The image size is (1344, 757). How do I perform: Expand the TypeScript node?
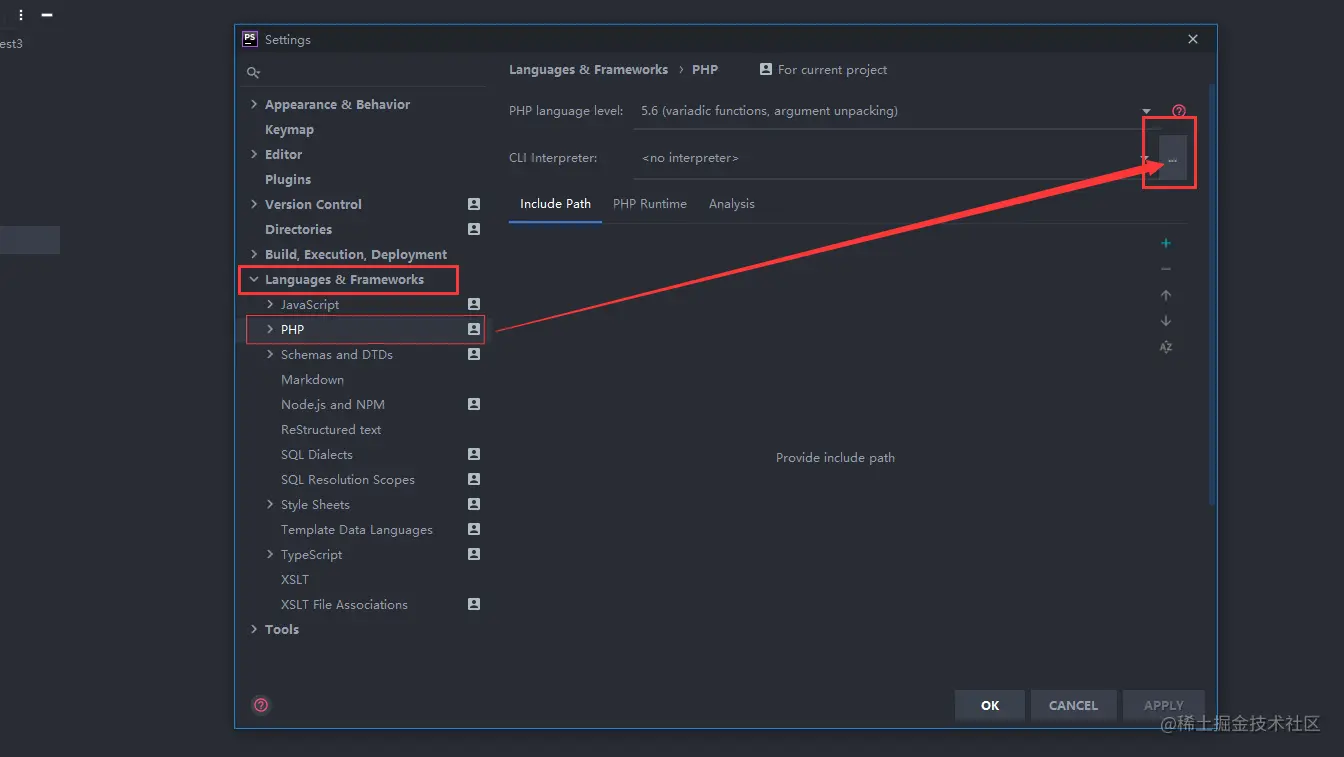tap(270, 554)
